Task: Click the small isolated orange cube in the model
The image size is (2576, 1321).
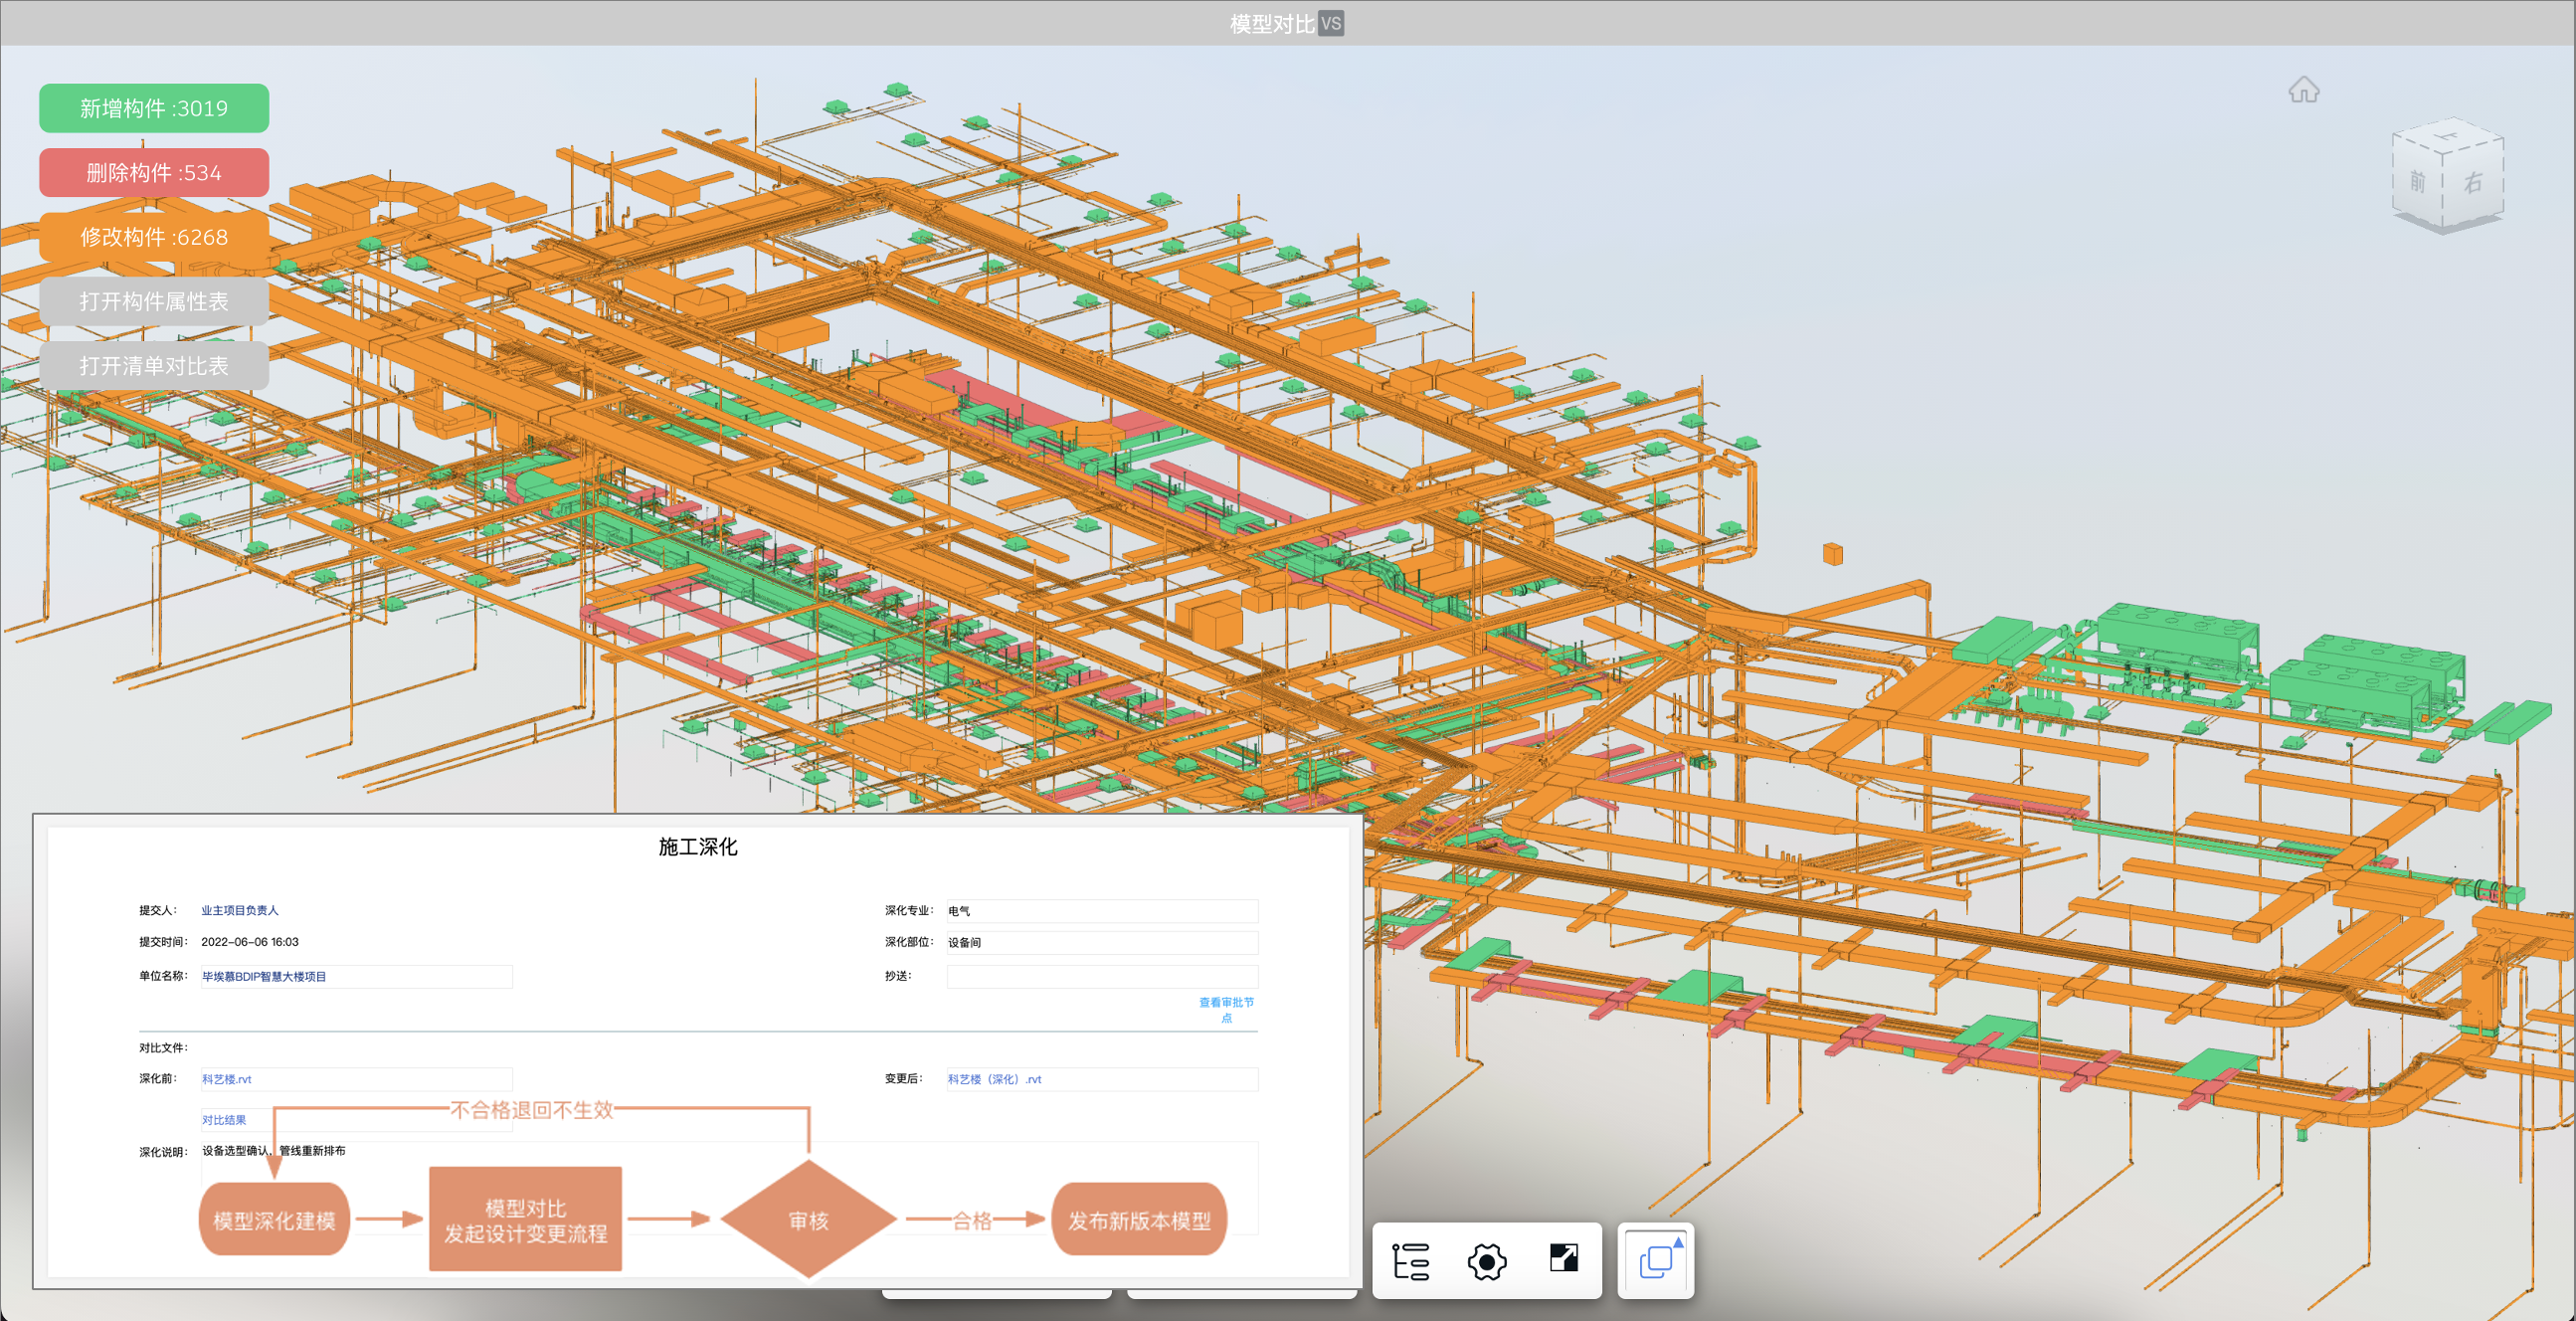Action: click(x=1832, y=553)
